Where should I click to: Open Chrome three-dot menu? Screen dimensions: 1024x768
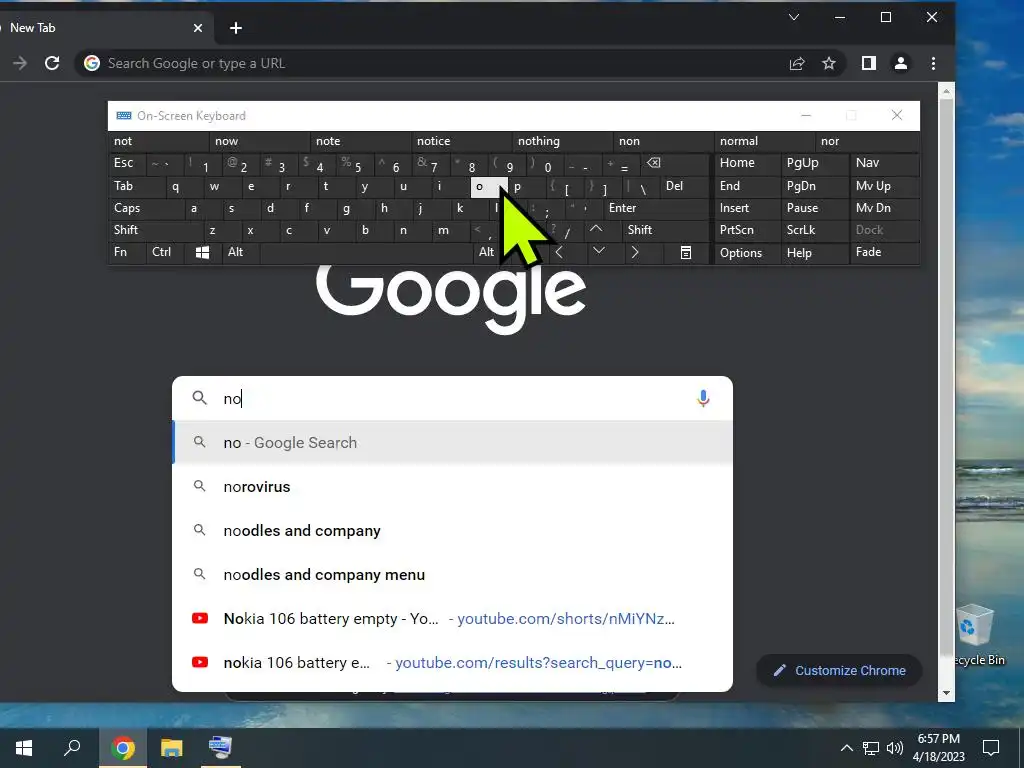[x=933, y=63]
